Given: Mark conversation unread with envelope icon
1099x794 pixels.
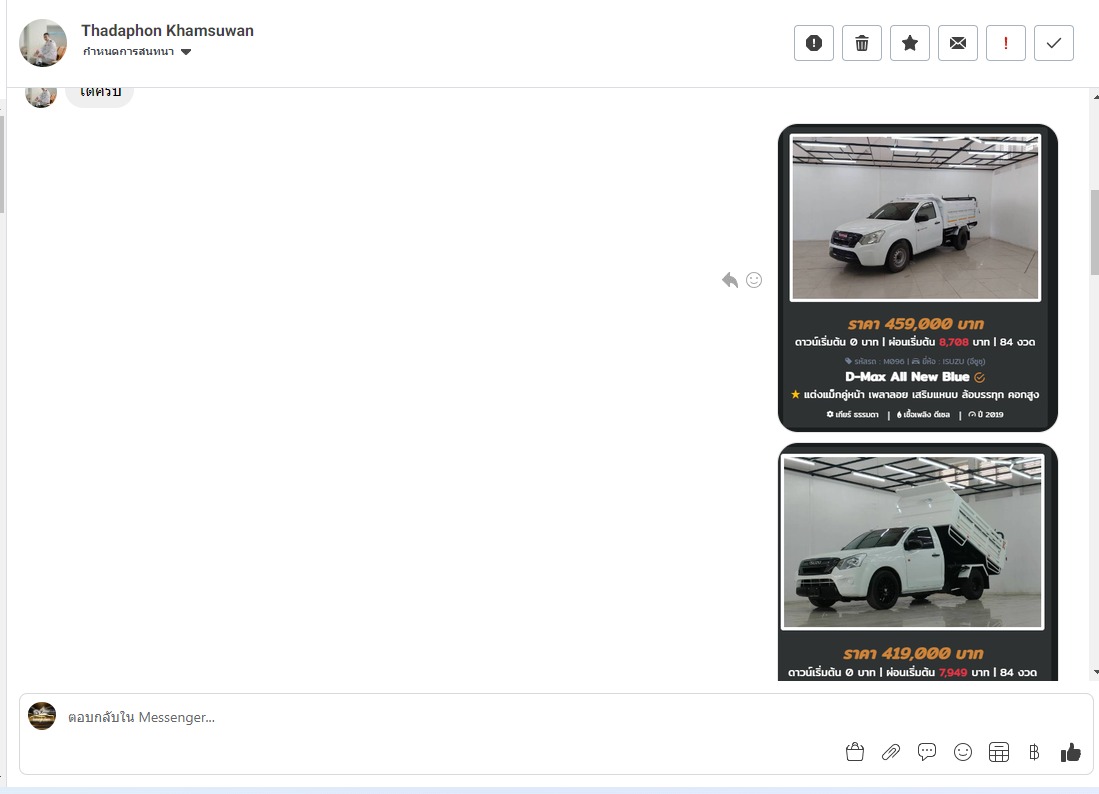Looking at the screenshot, I should tap(958, 43).
